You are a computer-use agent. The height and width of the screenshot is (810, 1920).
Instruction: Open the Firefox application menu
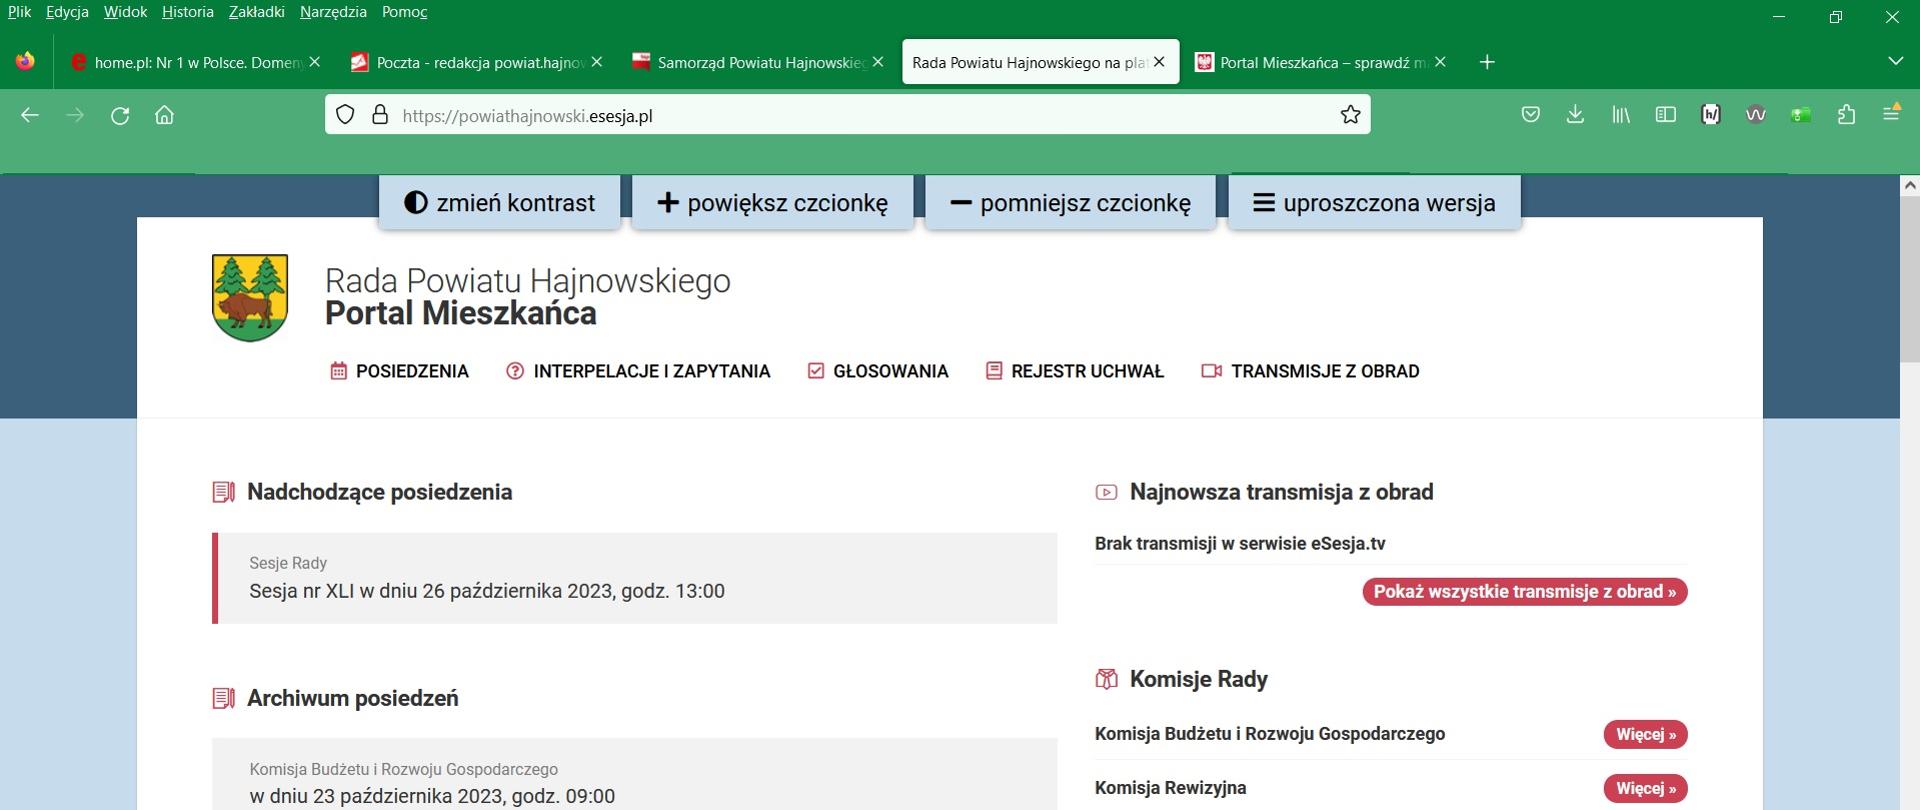1891,115
